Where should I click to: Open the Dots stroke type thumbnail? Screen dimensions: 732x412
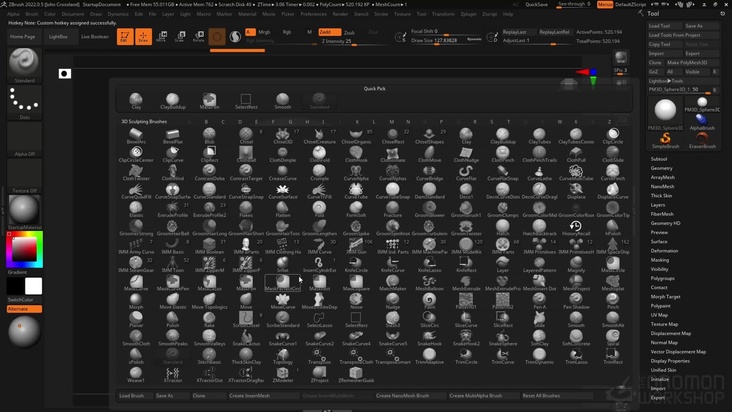point(24,100)
